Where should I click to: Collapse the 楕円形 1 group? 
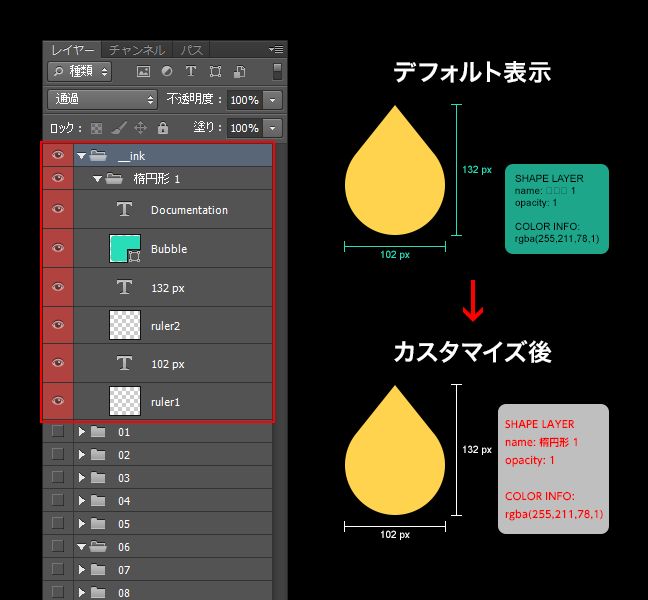(98, 179)
